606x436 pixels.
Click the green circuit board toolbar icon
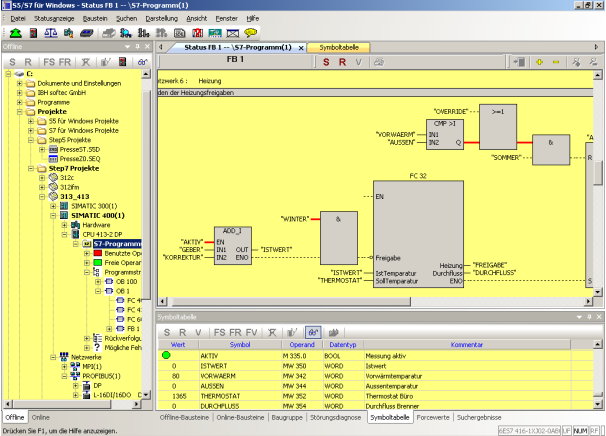(215, 33)
